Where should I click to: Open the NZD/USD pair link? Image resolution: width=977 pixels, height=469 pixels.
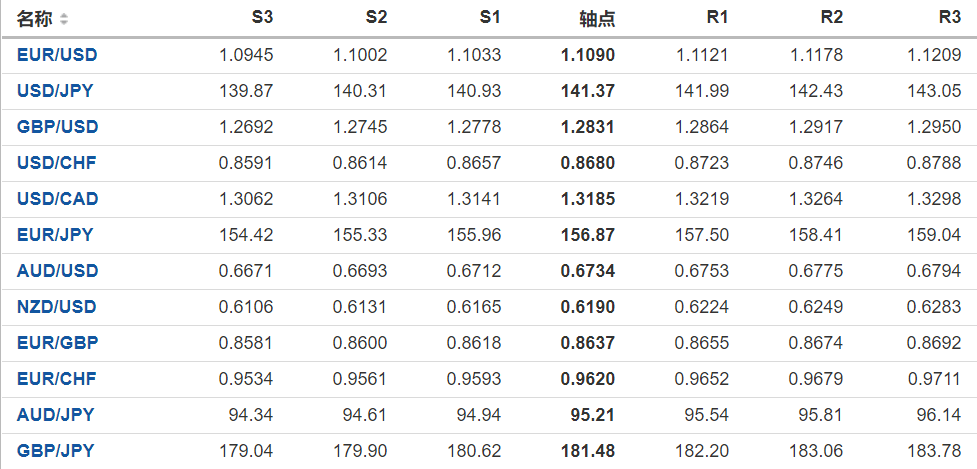57,307
